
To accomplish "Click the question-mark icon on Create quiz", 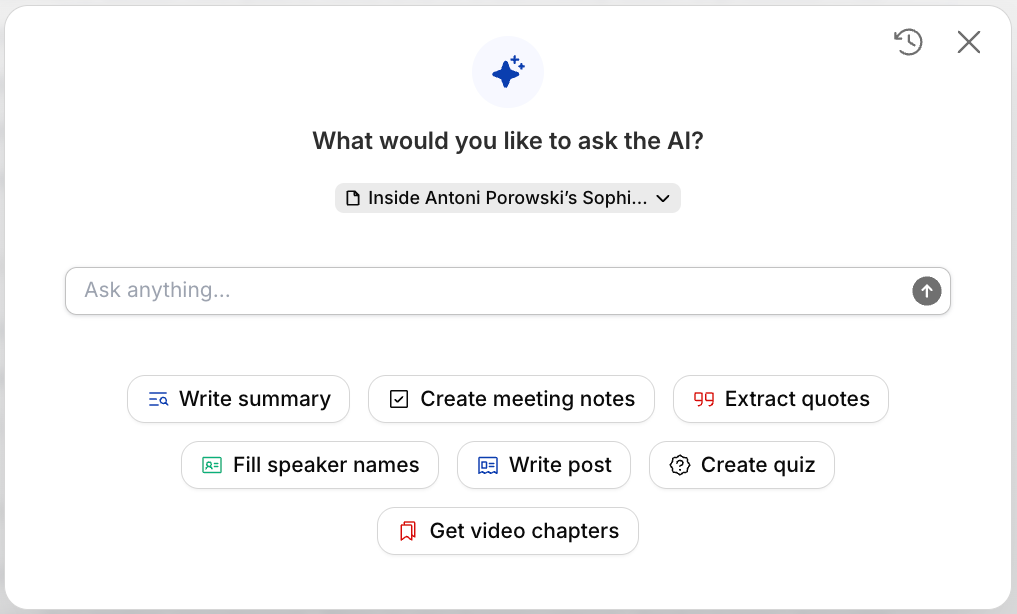I will click(679, 465).
